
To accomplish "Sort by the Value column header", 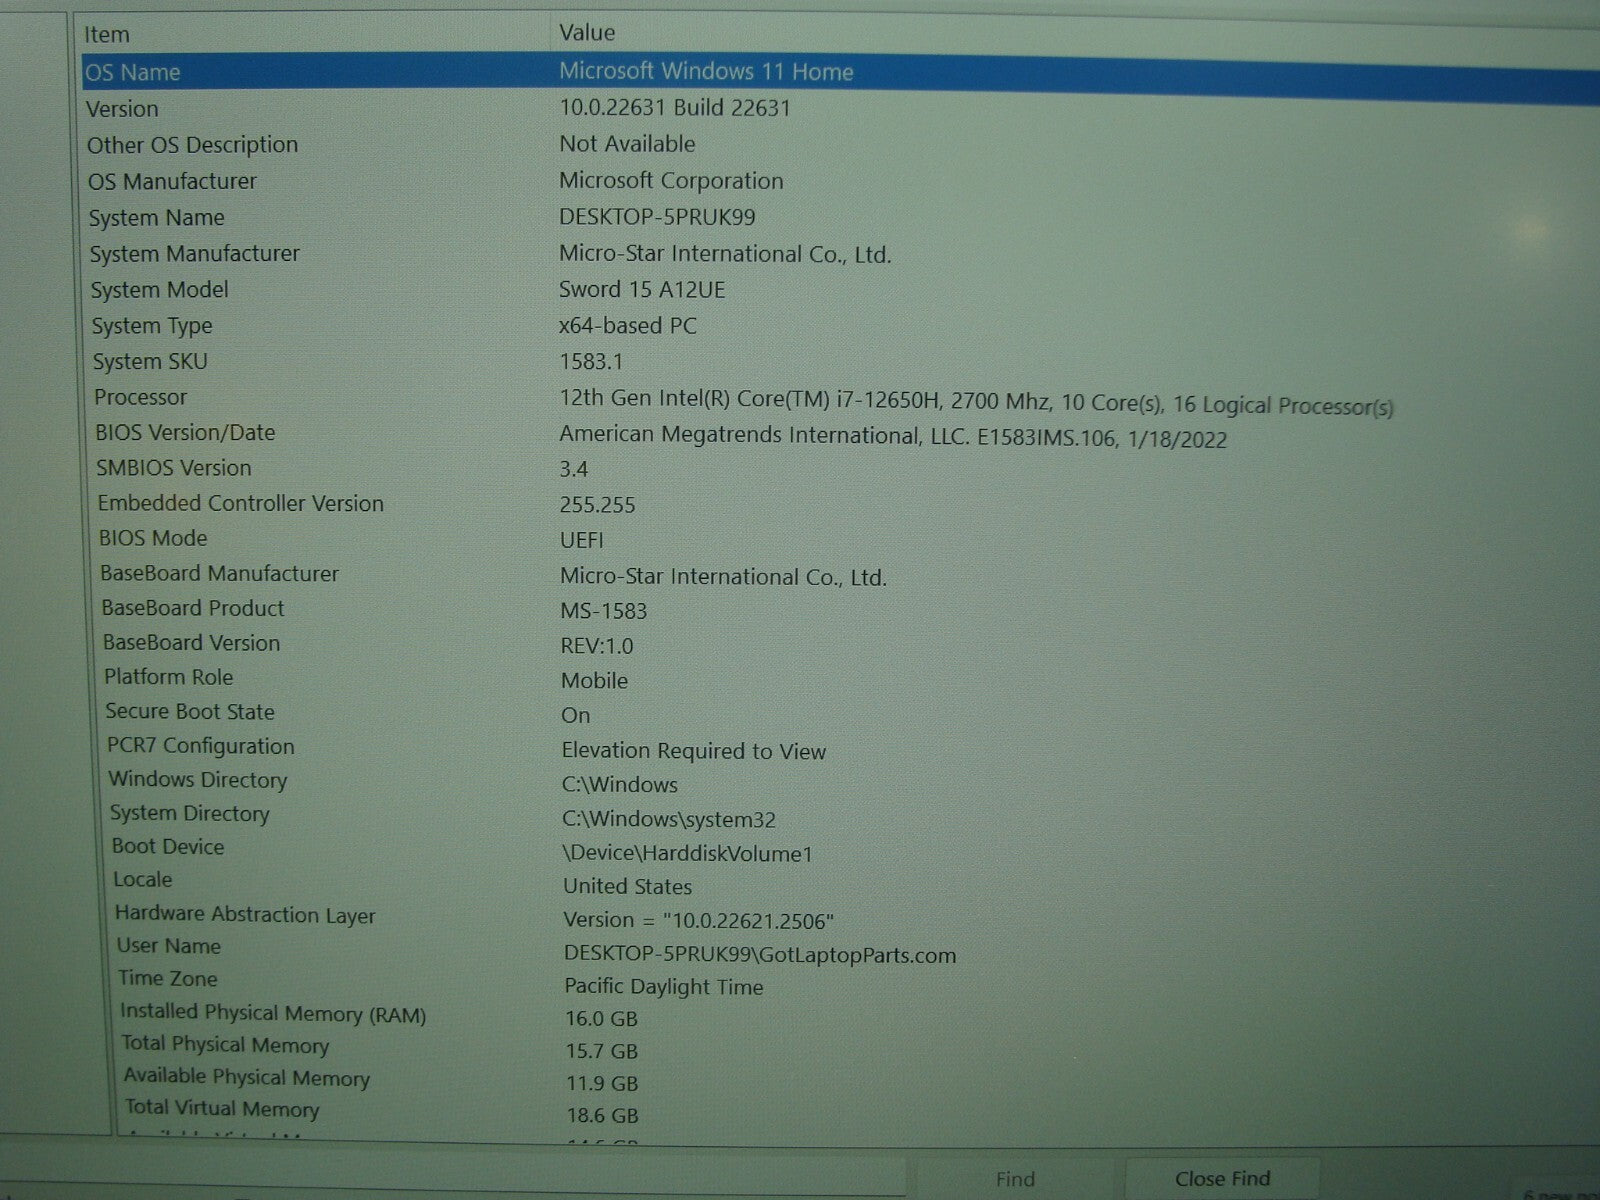I will coord(587,33).
